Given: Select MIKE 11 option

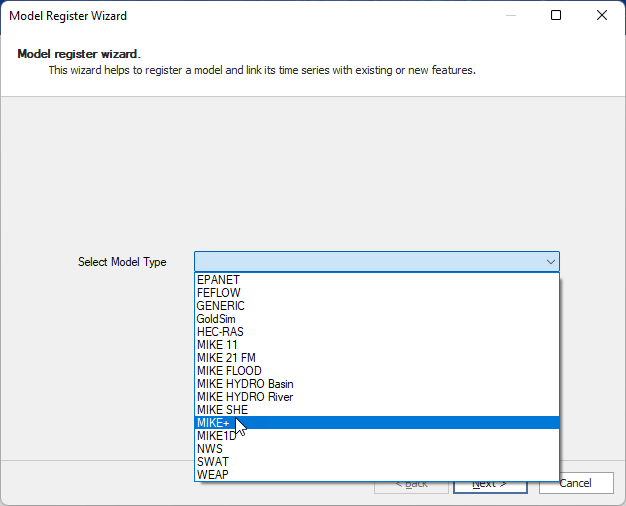Looking at the screenshot, I should pos(377,345).
